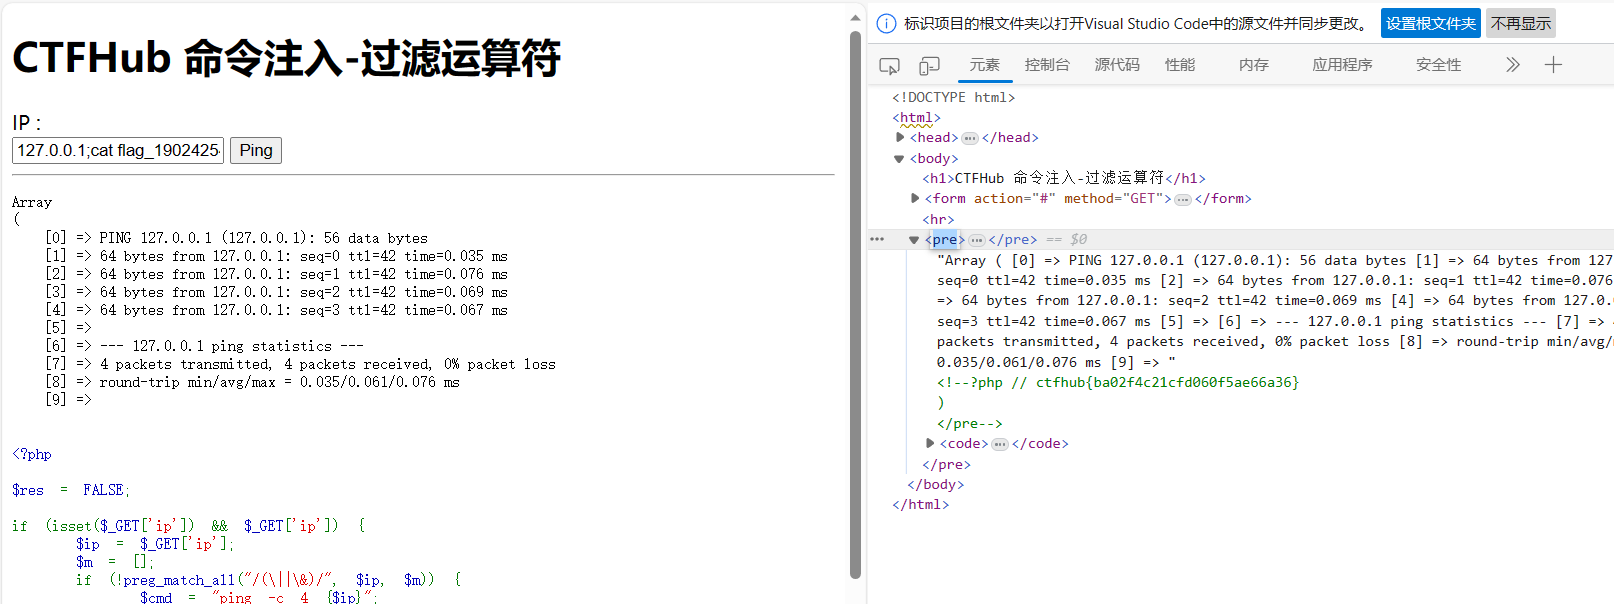Image resolution: width=1614 pixels, height=604 pixels.
Task: Toggle the device emulation icon
Action: (x=929, y=66)
